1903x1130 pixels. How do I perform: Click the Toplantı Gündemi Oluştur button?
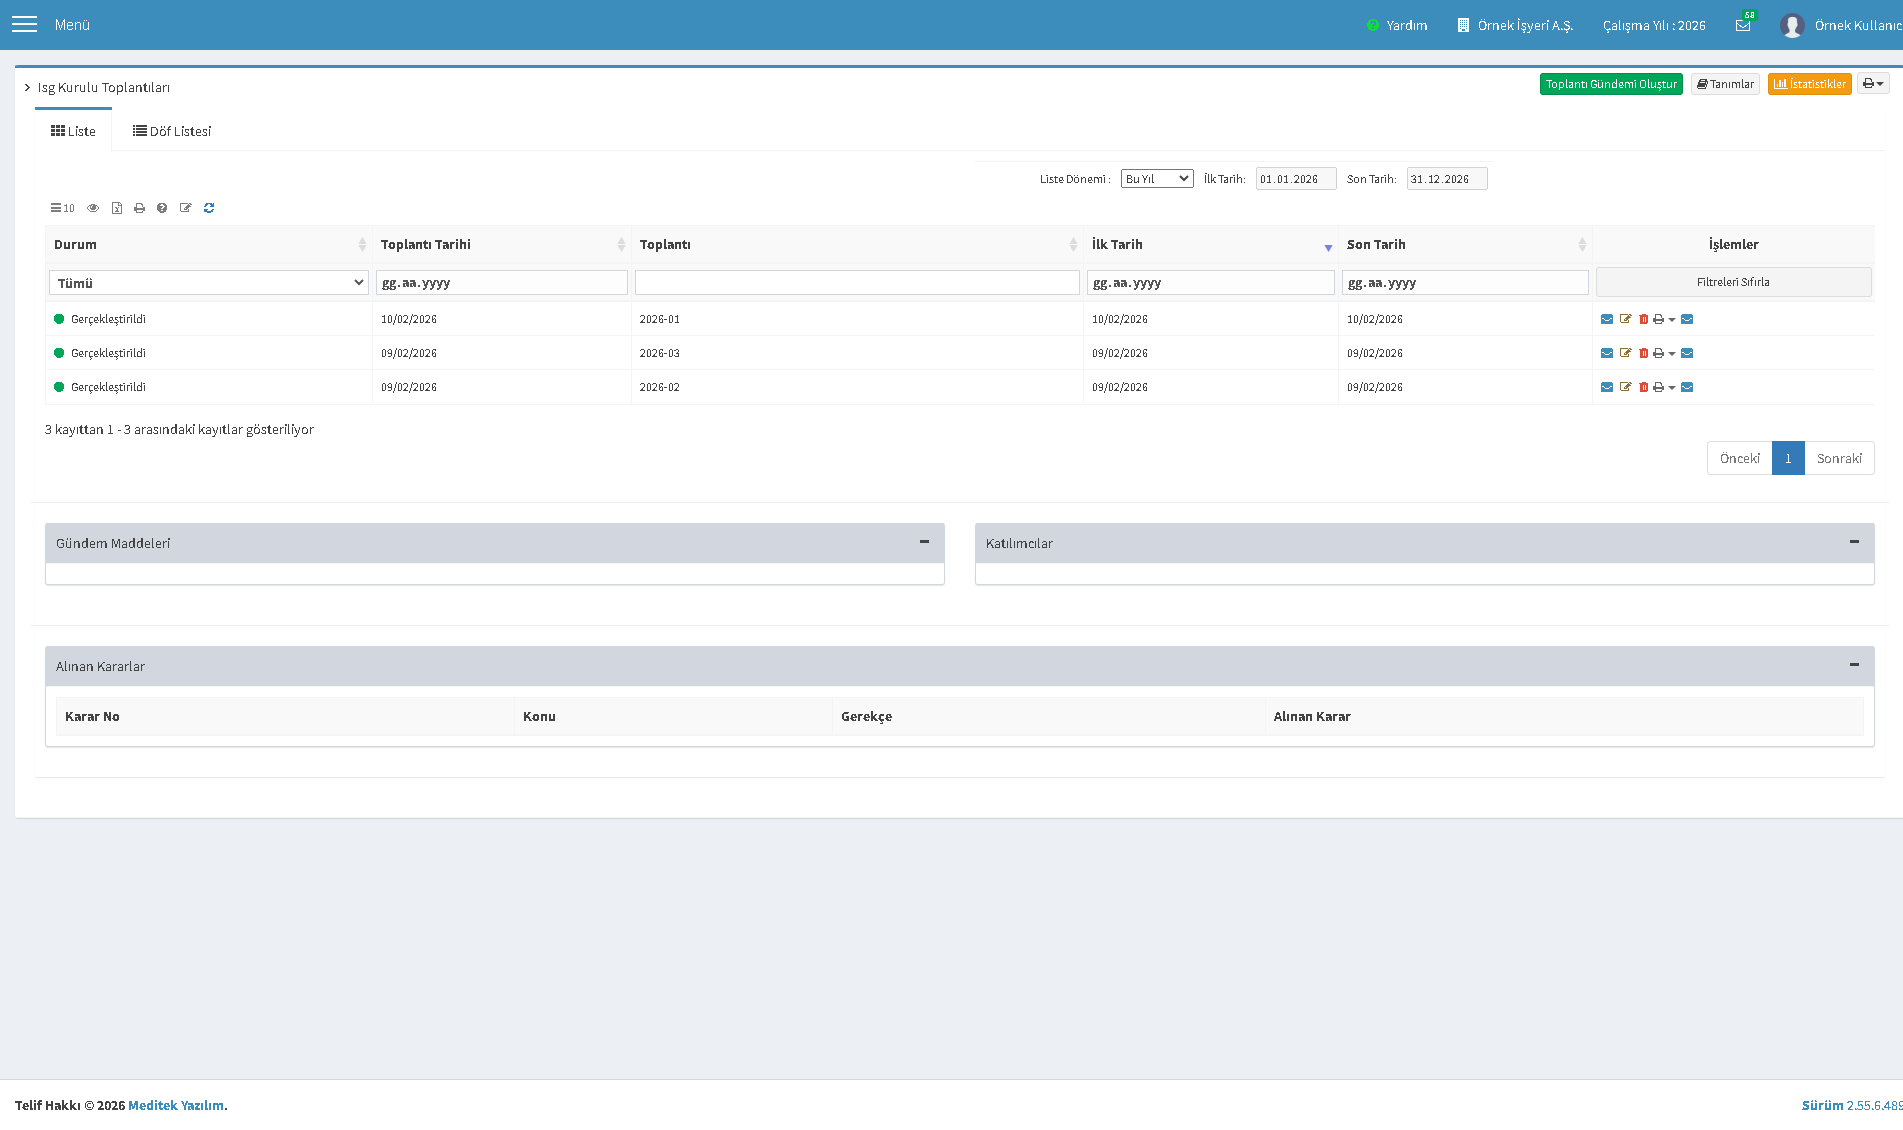tap(1611, 84)
